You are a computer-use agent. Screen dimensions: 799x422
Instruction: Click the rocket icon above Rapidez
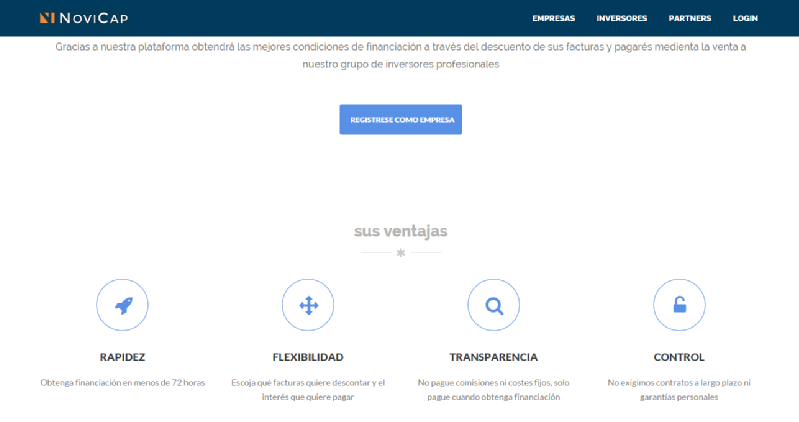click(x=122, y=305)
